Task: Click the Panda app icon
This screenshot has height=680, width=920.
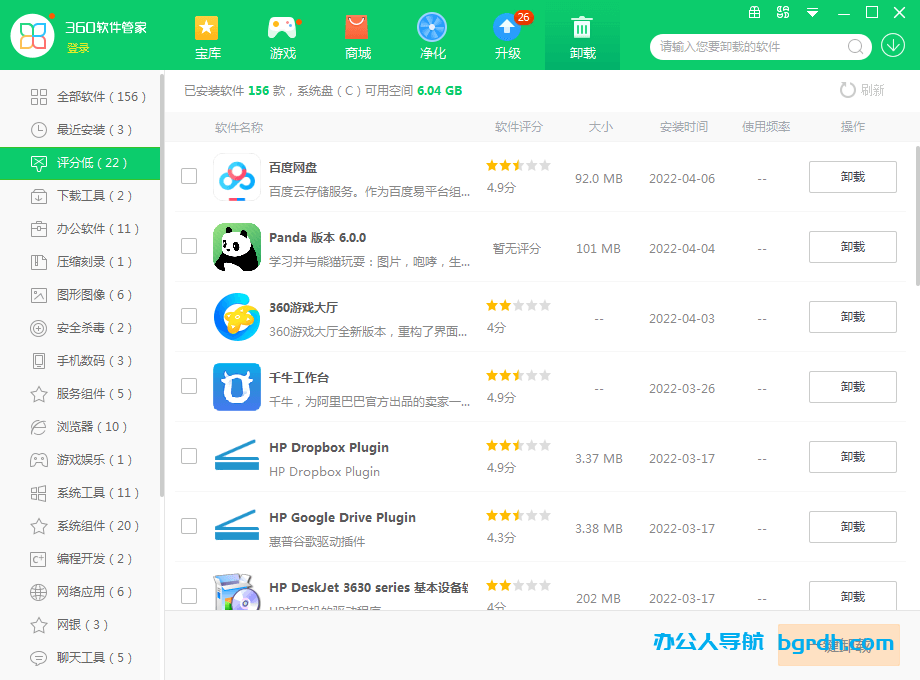Action: click(x=236, y=246)
